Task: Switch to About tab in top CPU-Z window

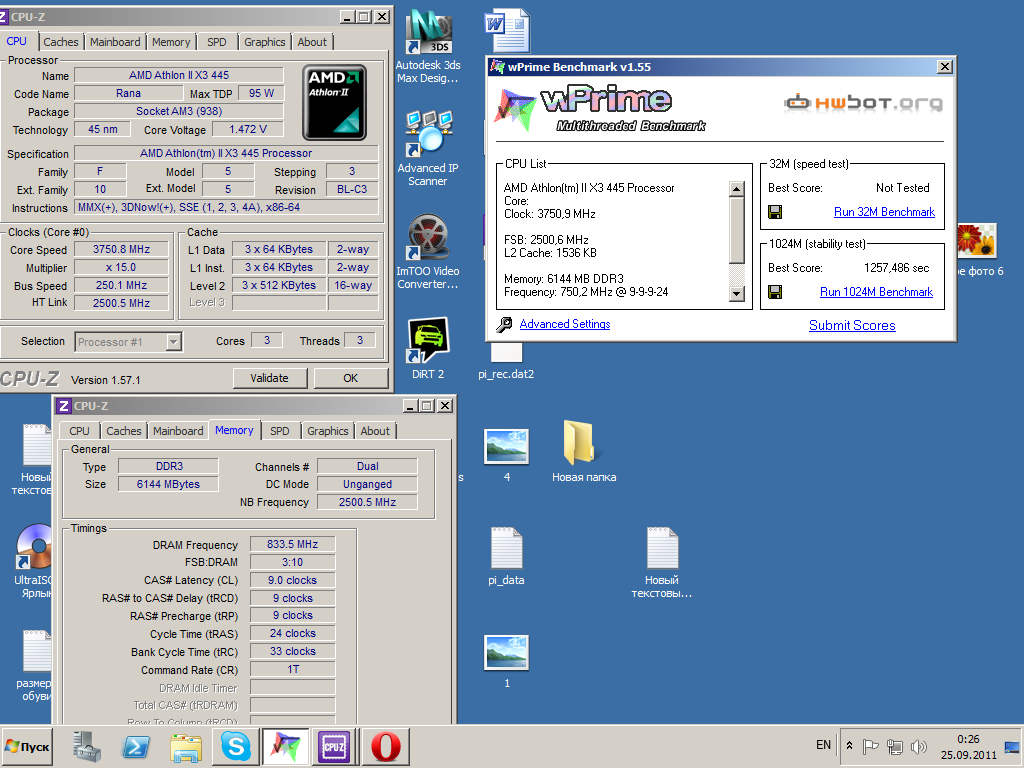Action: click(x=312, y=42)
